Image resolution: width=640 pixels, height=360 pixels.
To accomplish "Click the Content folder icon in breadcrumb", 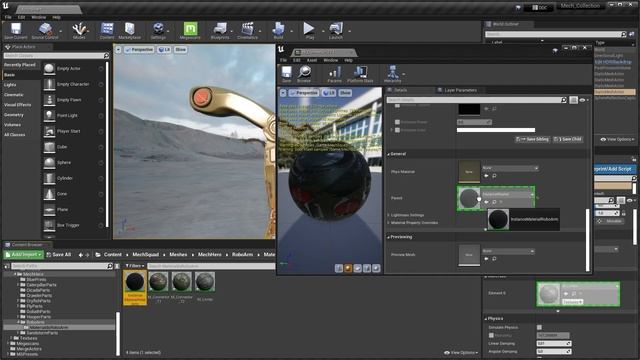I will point(98,255).
